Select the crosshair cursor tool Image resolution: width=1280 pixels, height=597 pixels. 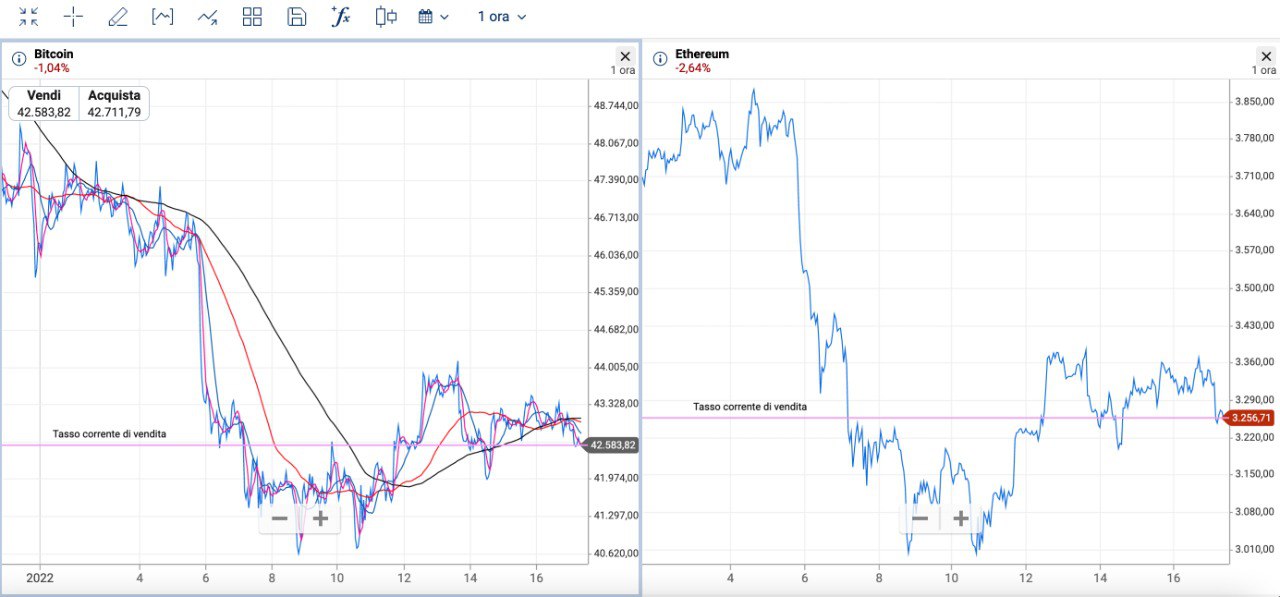click(73, 17)
